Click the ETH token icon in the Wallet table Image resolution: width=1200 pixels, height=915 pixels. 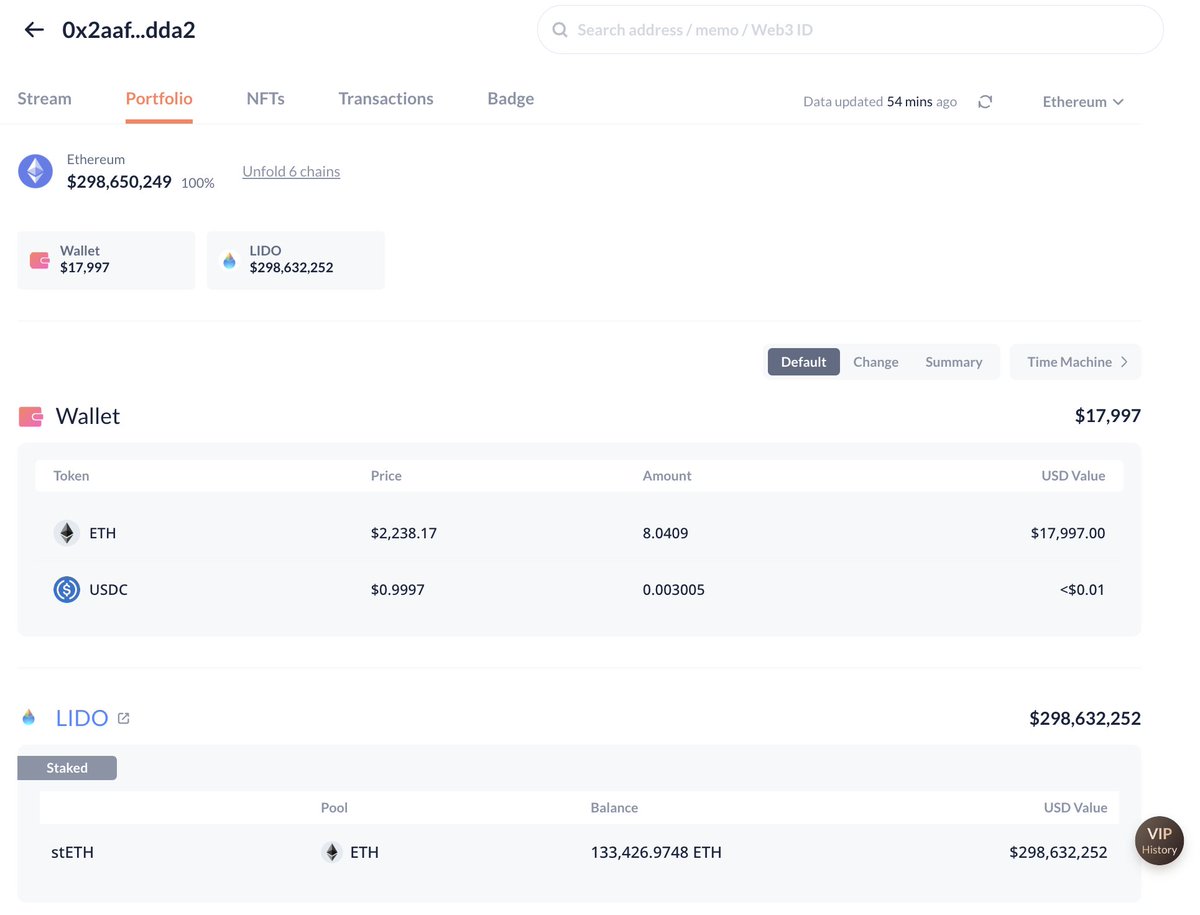66,533
